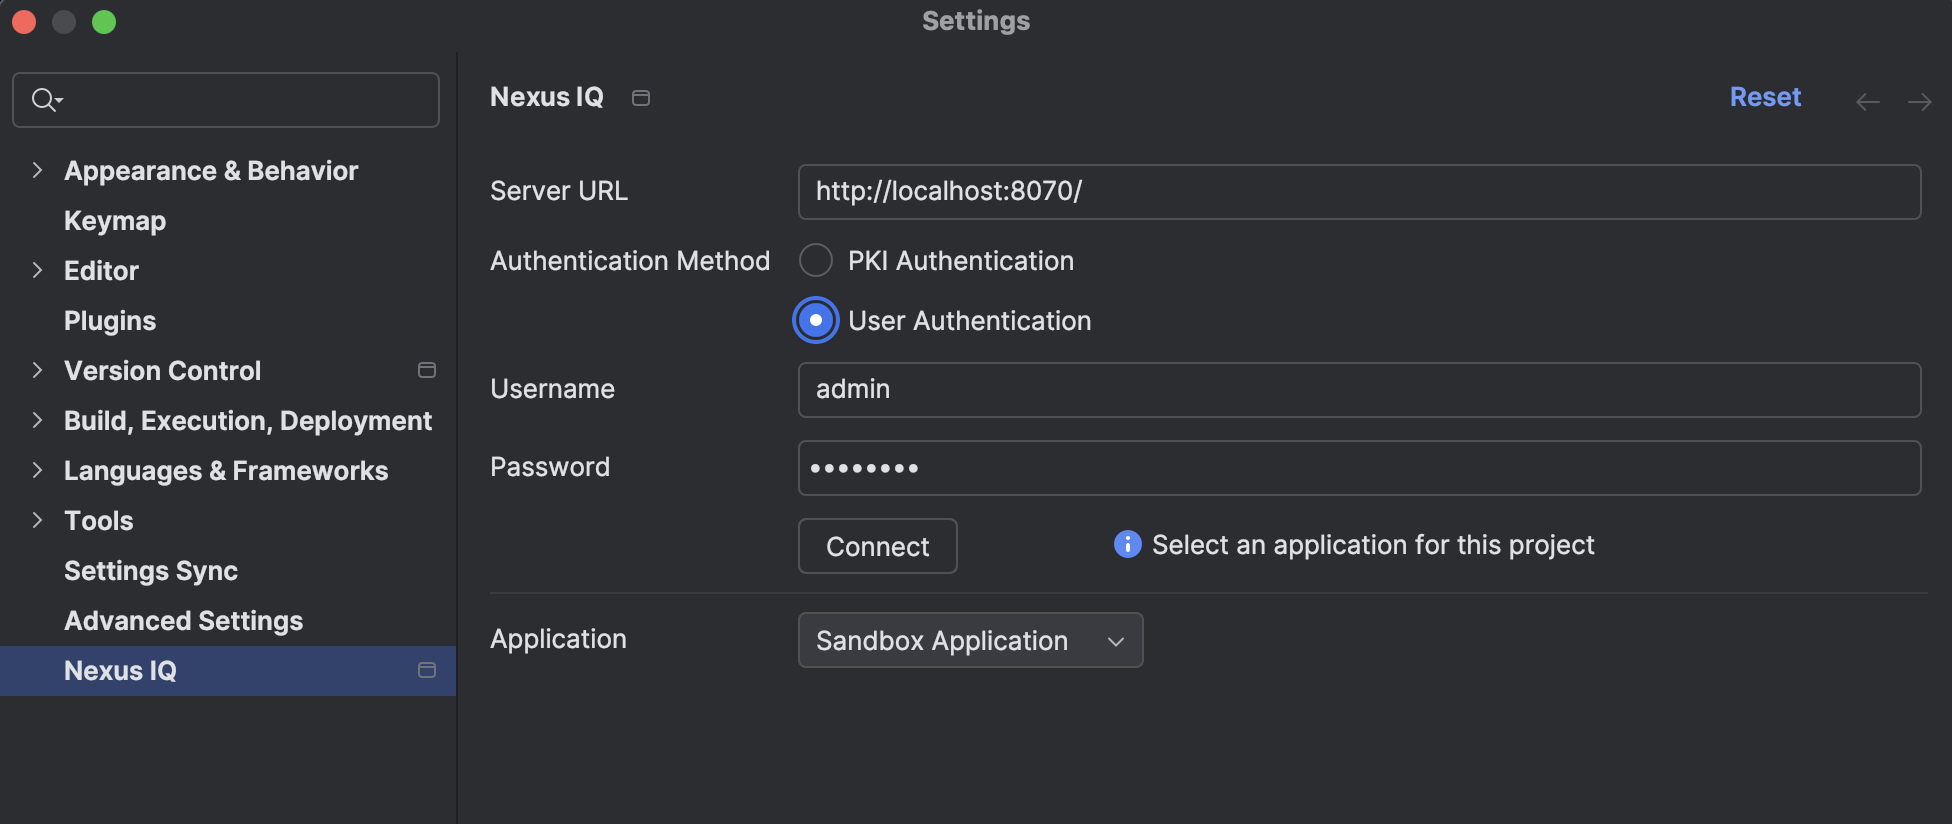
Task: Expand Appearance & Behavior section
Action: coord(37,170)
